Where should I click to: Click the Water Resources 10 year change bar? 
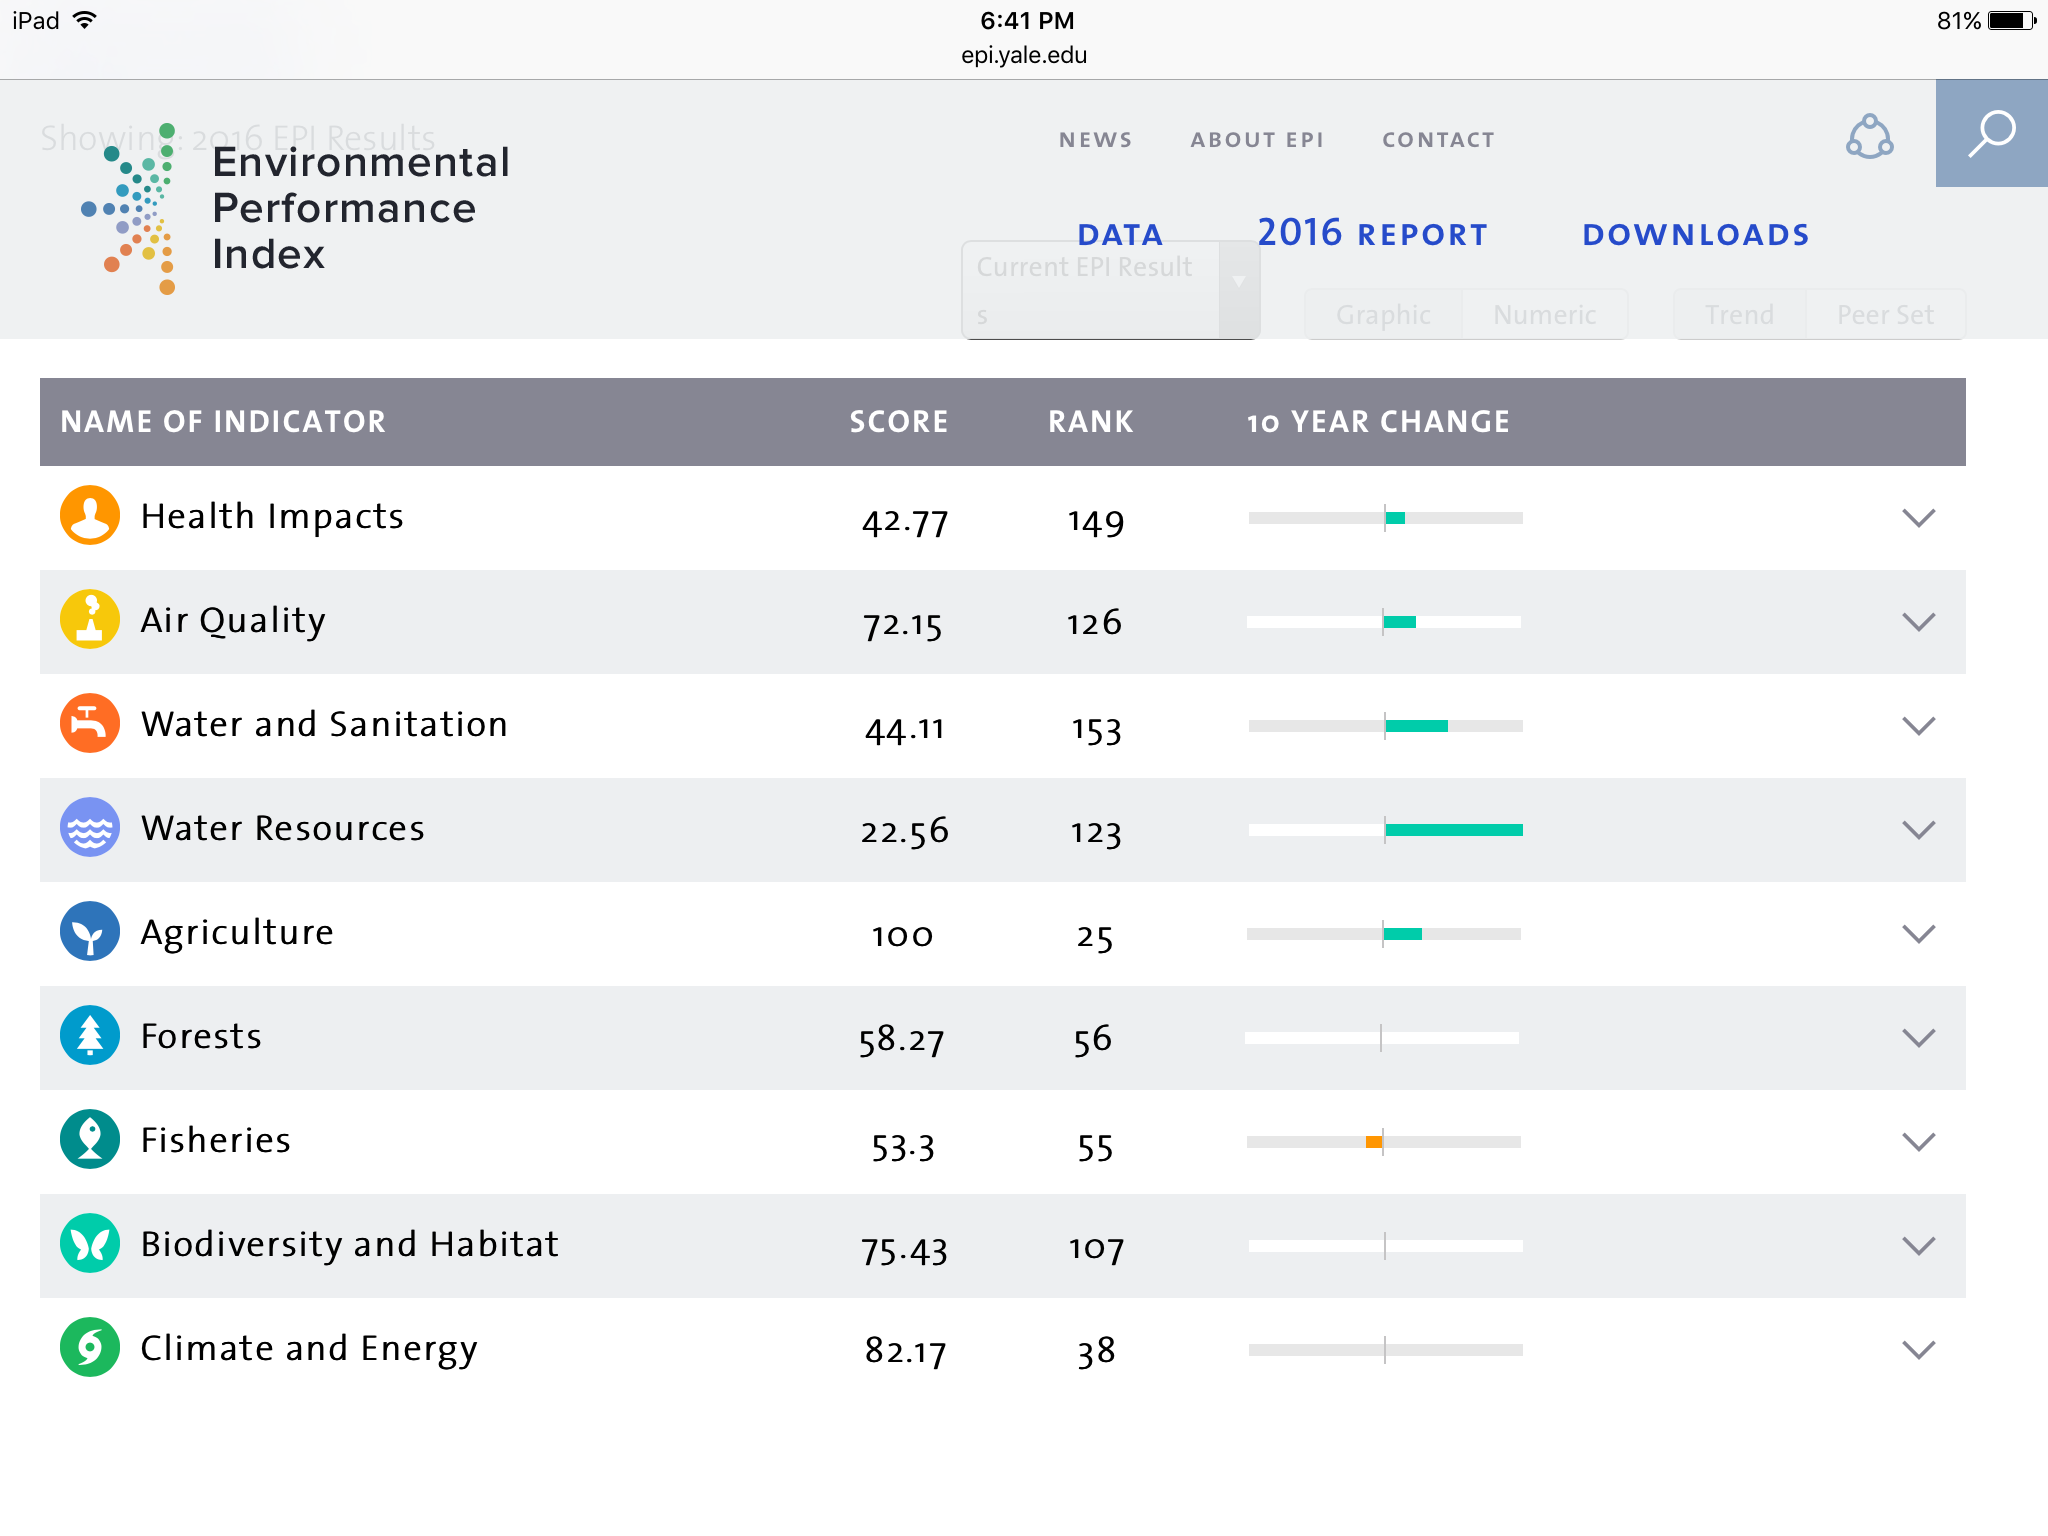(1386, 830)
